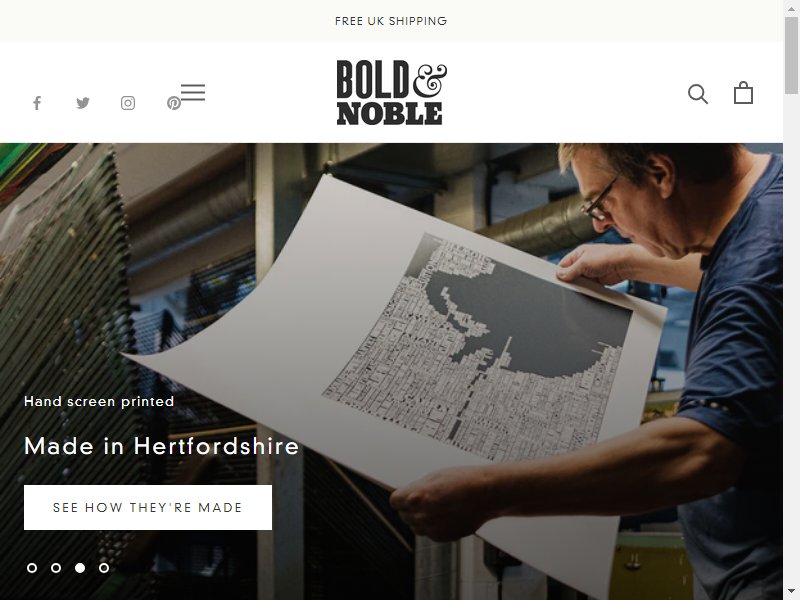Click the Pinterest icon in header
Image resolution: width=800 pixels, height=600 pixels.
pos(173,103)
